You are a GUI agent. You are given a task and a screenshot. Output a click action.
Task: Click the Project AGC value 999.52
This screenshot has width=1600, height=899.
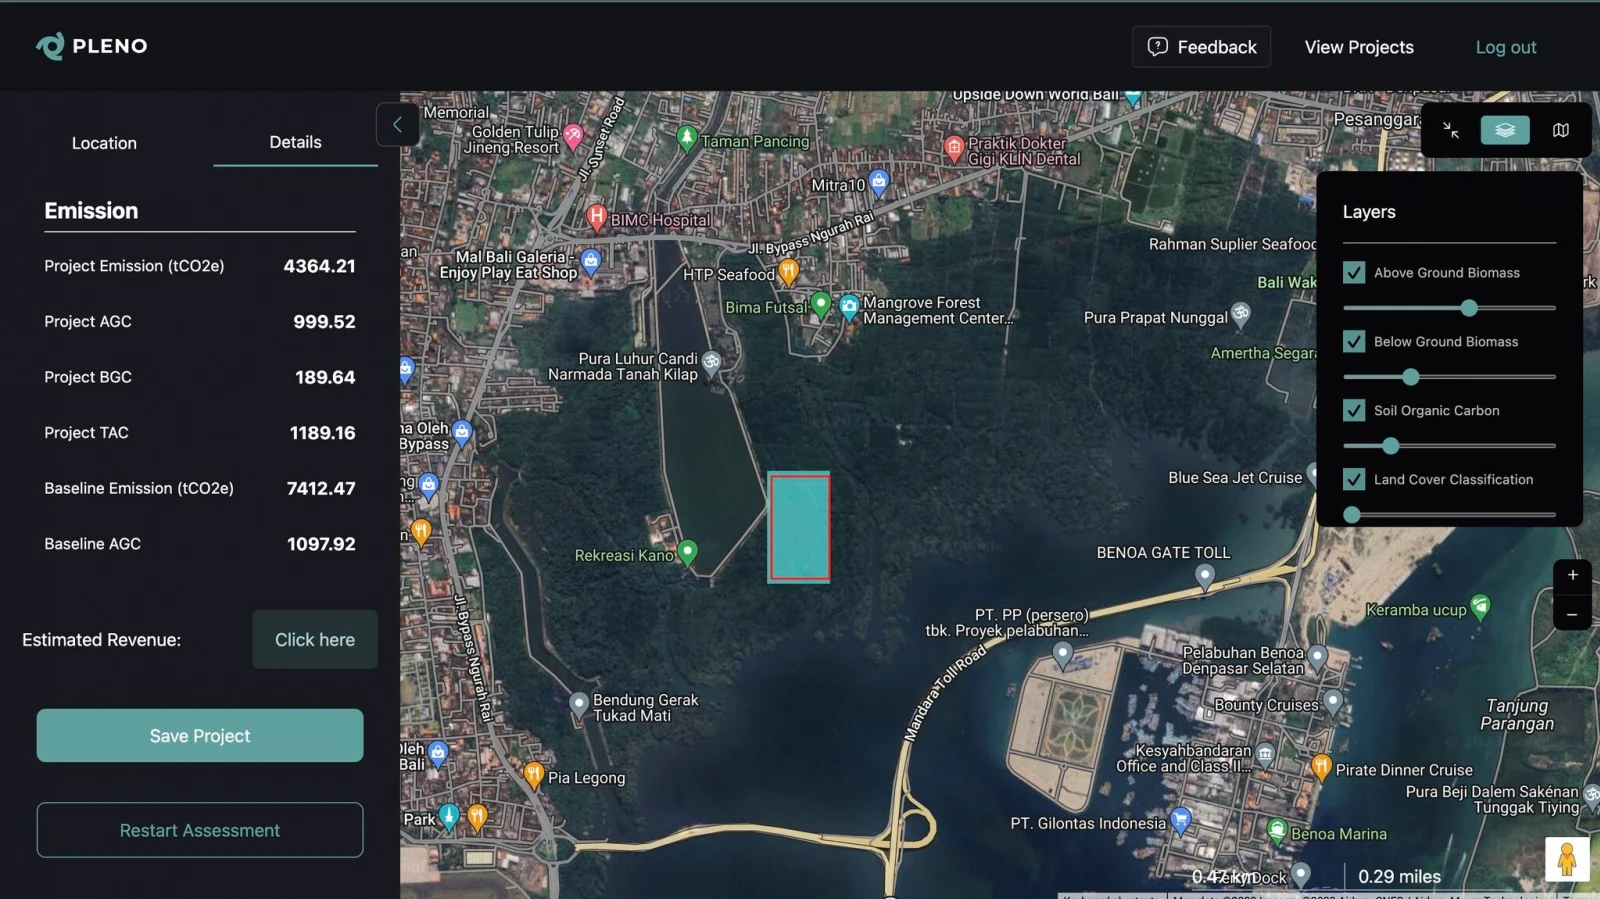click(324, 322)
